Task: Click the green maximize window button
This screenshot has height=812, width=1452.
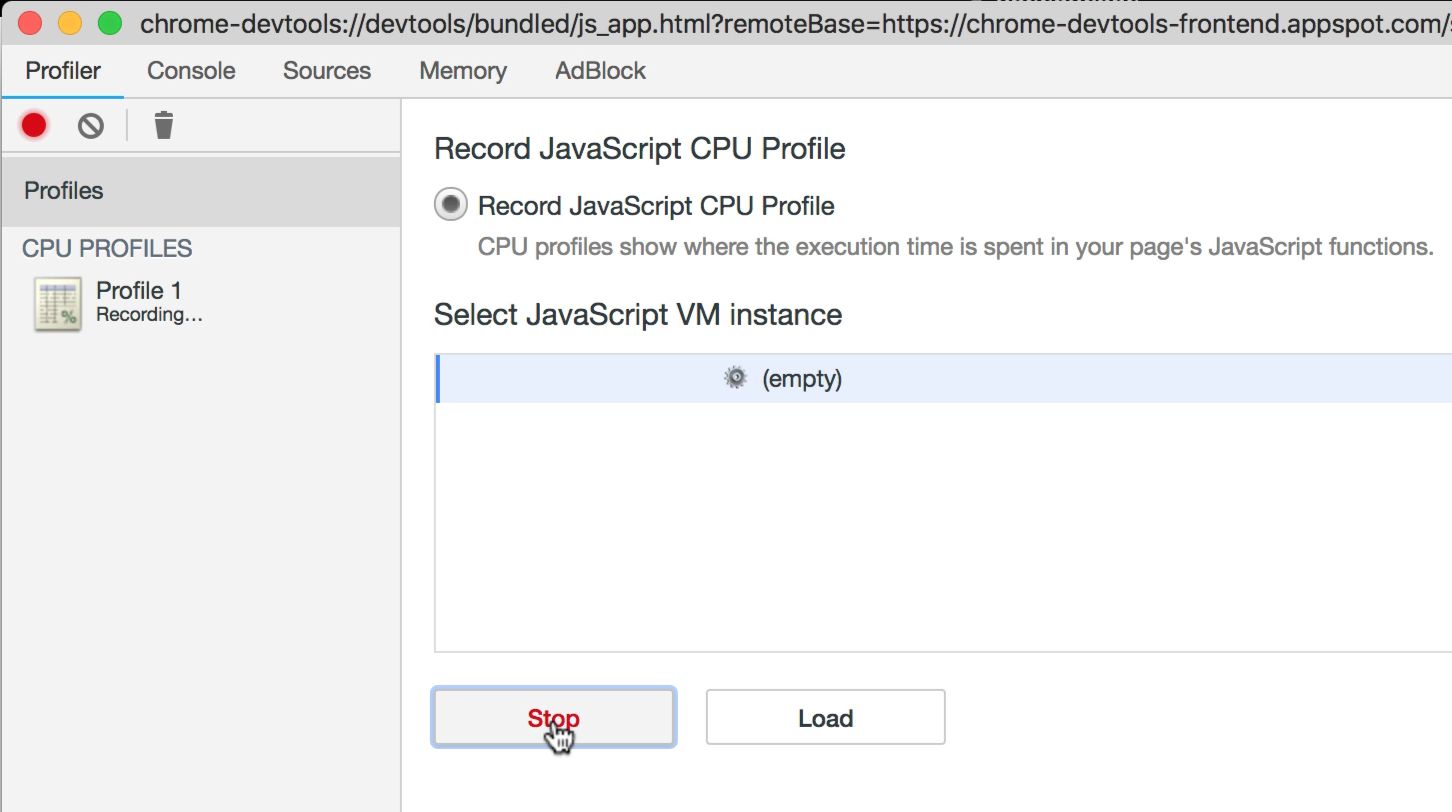Action: [110, 23]
